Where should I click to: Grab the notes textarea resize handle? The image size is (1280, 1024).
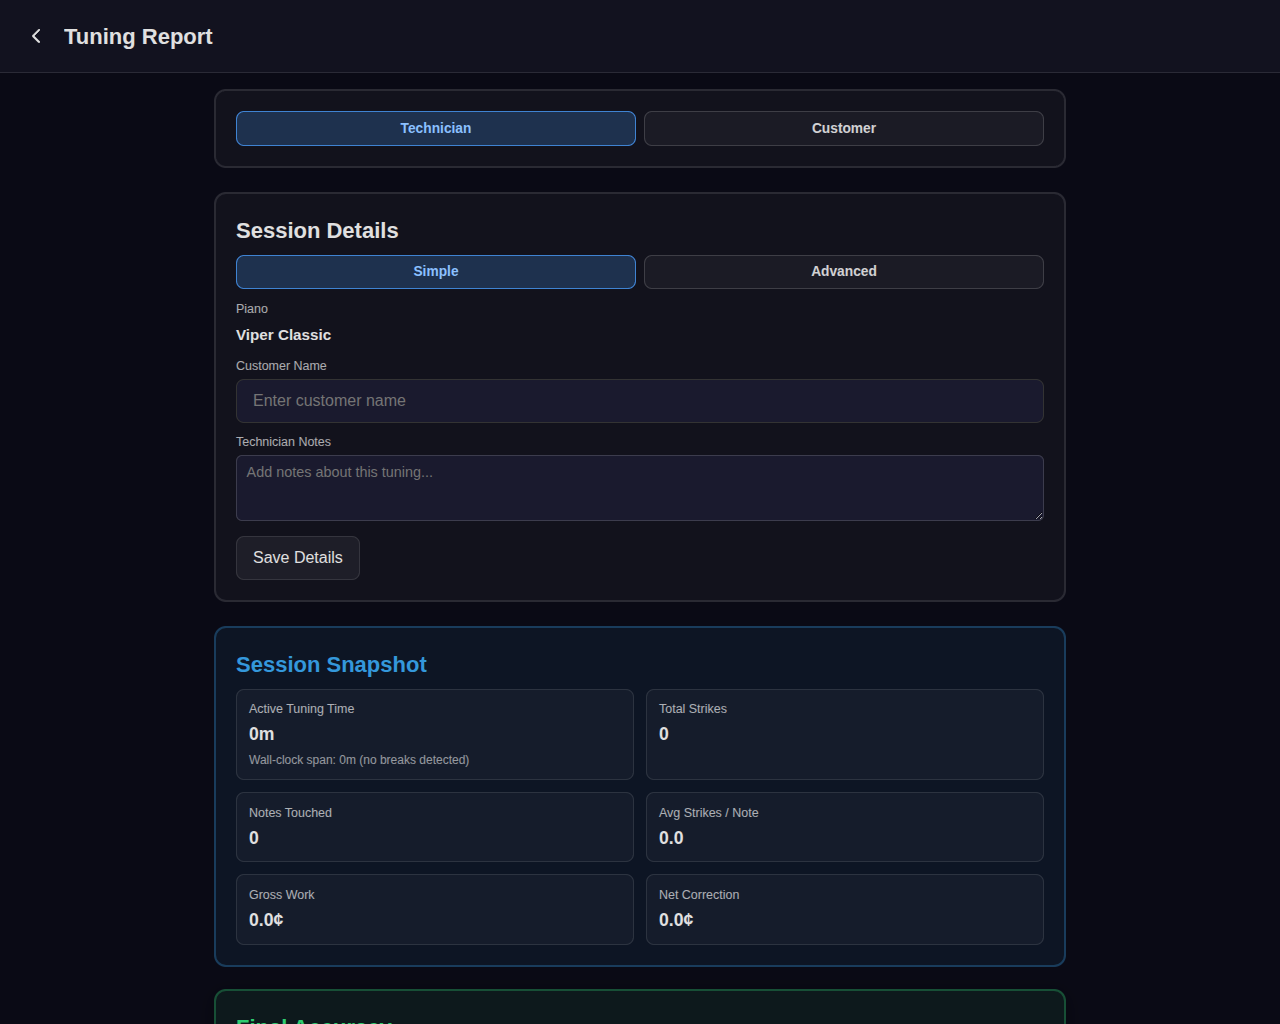pos(1038,516)
